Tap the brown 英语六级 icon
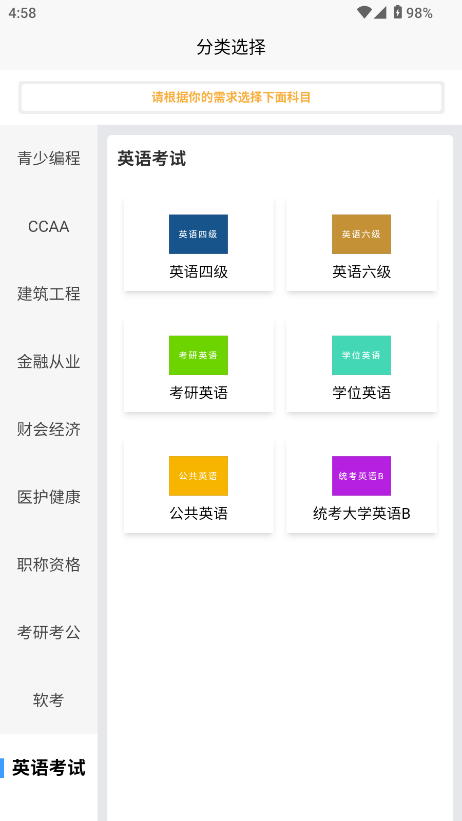 [361, 234]
